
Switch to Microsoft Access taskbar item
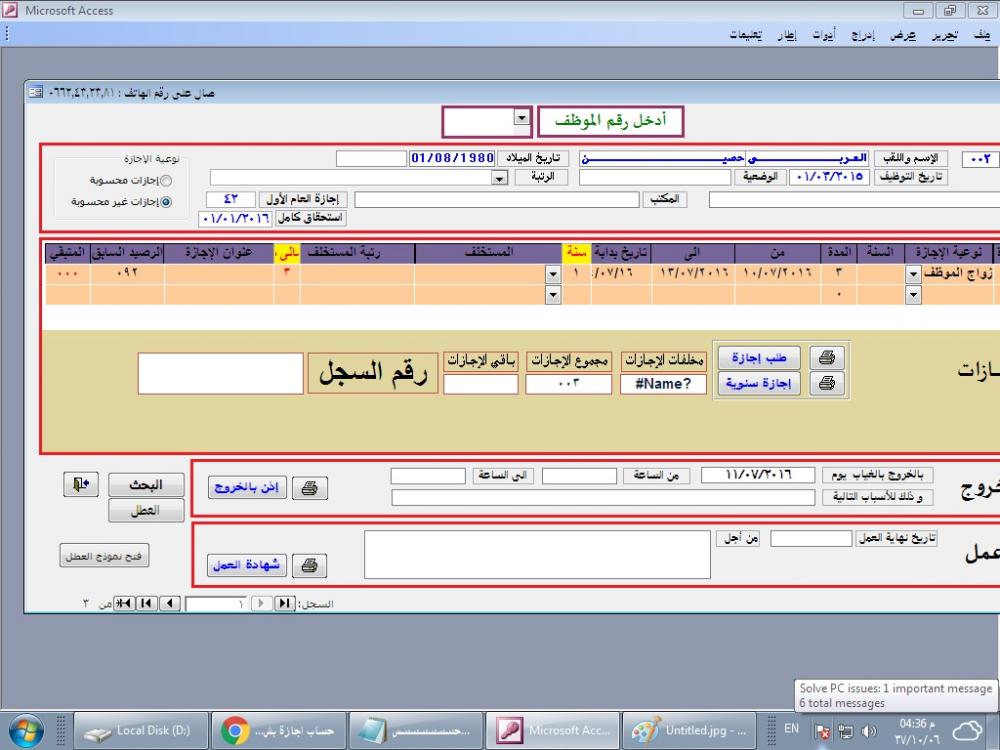coord(552,731)
